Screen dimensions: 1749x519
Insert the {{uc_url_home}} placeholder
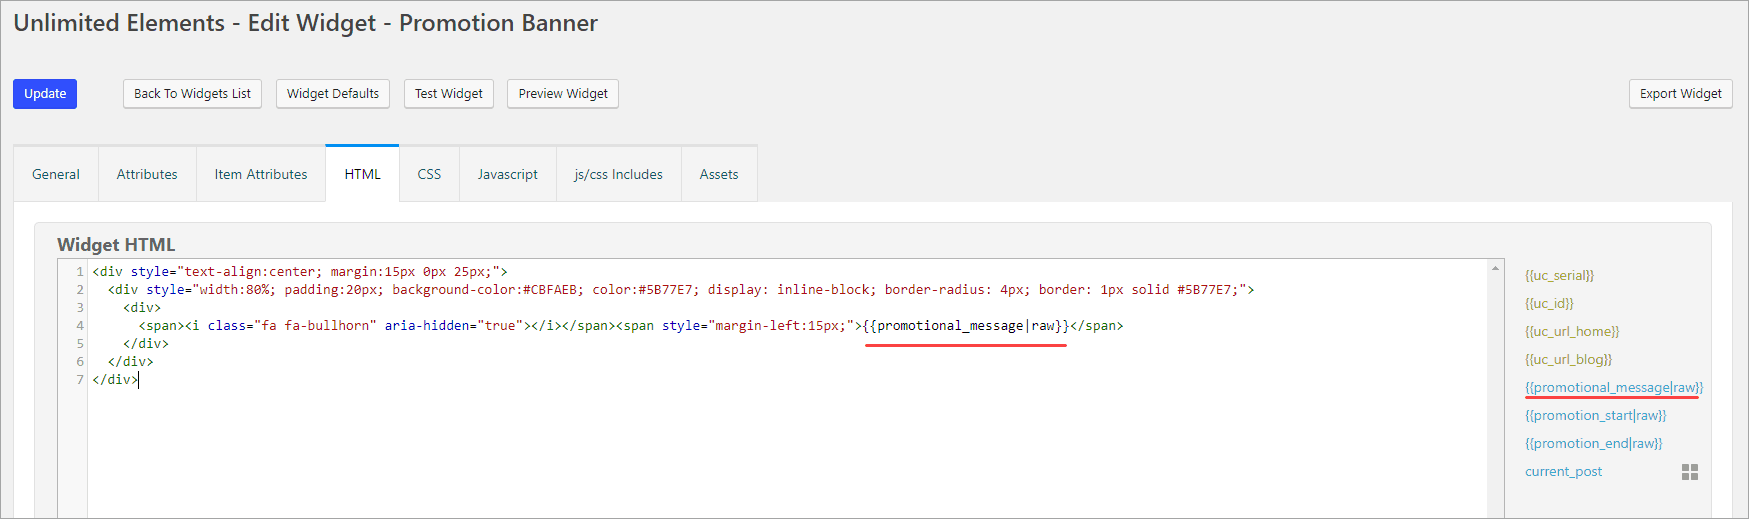1572,331
